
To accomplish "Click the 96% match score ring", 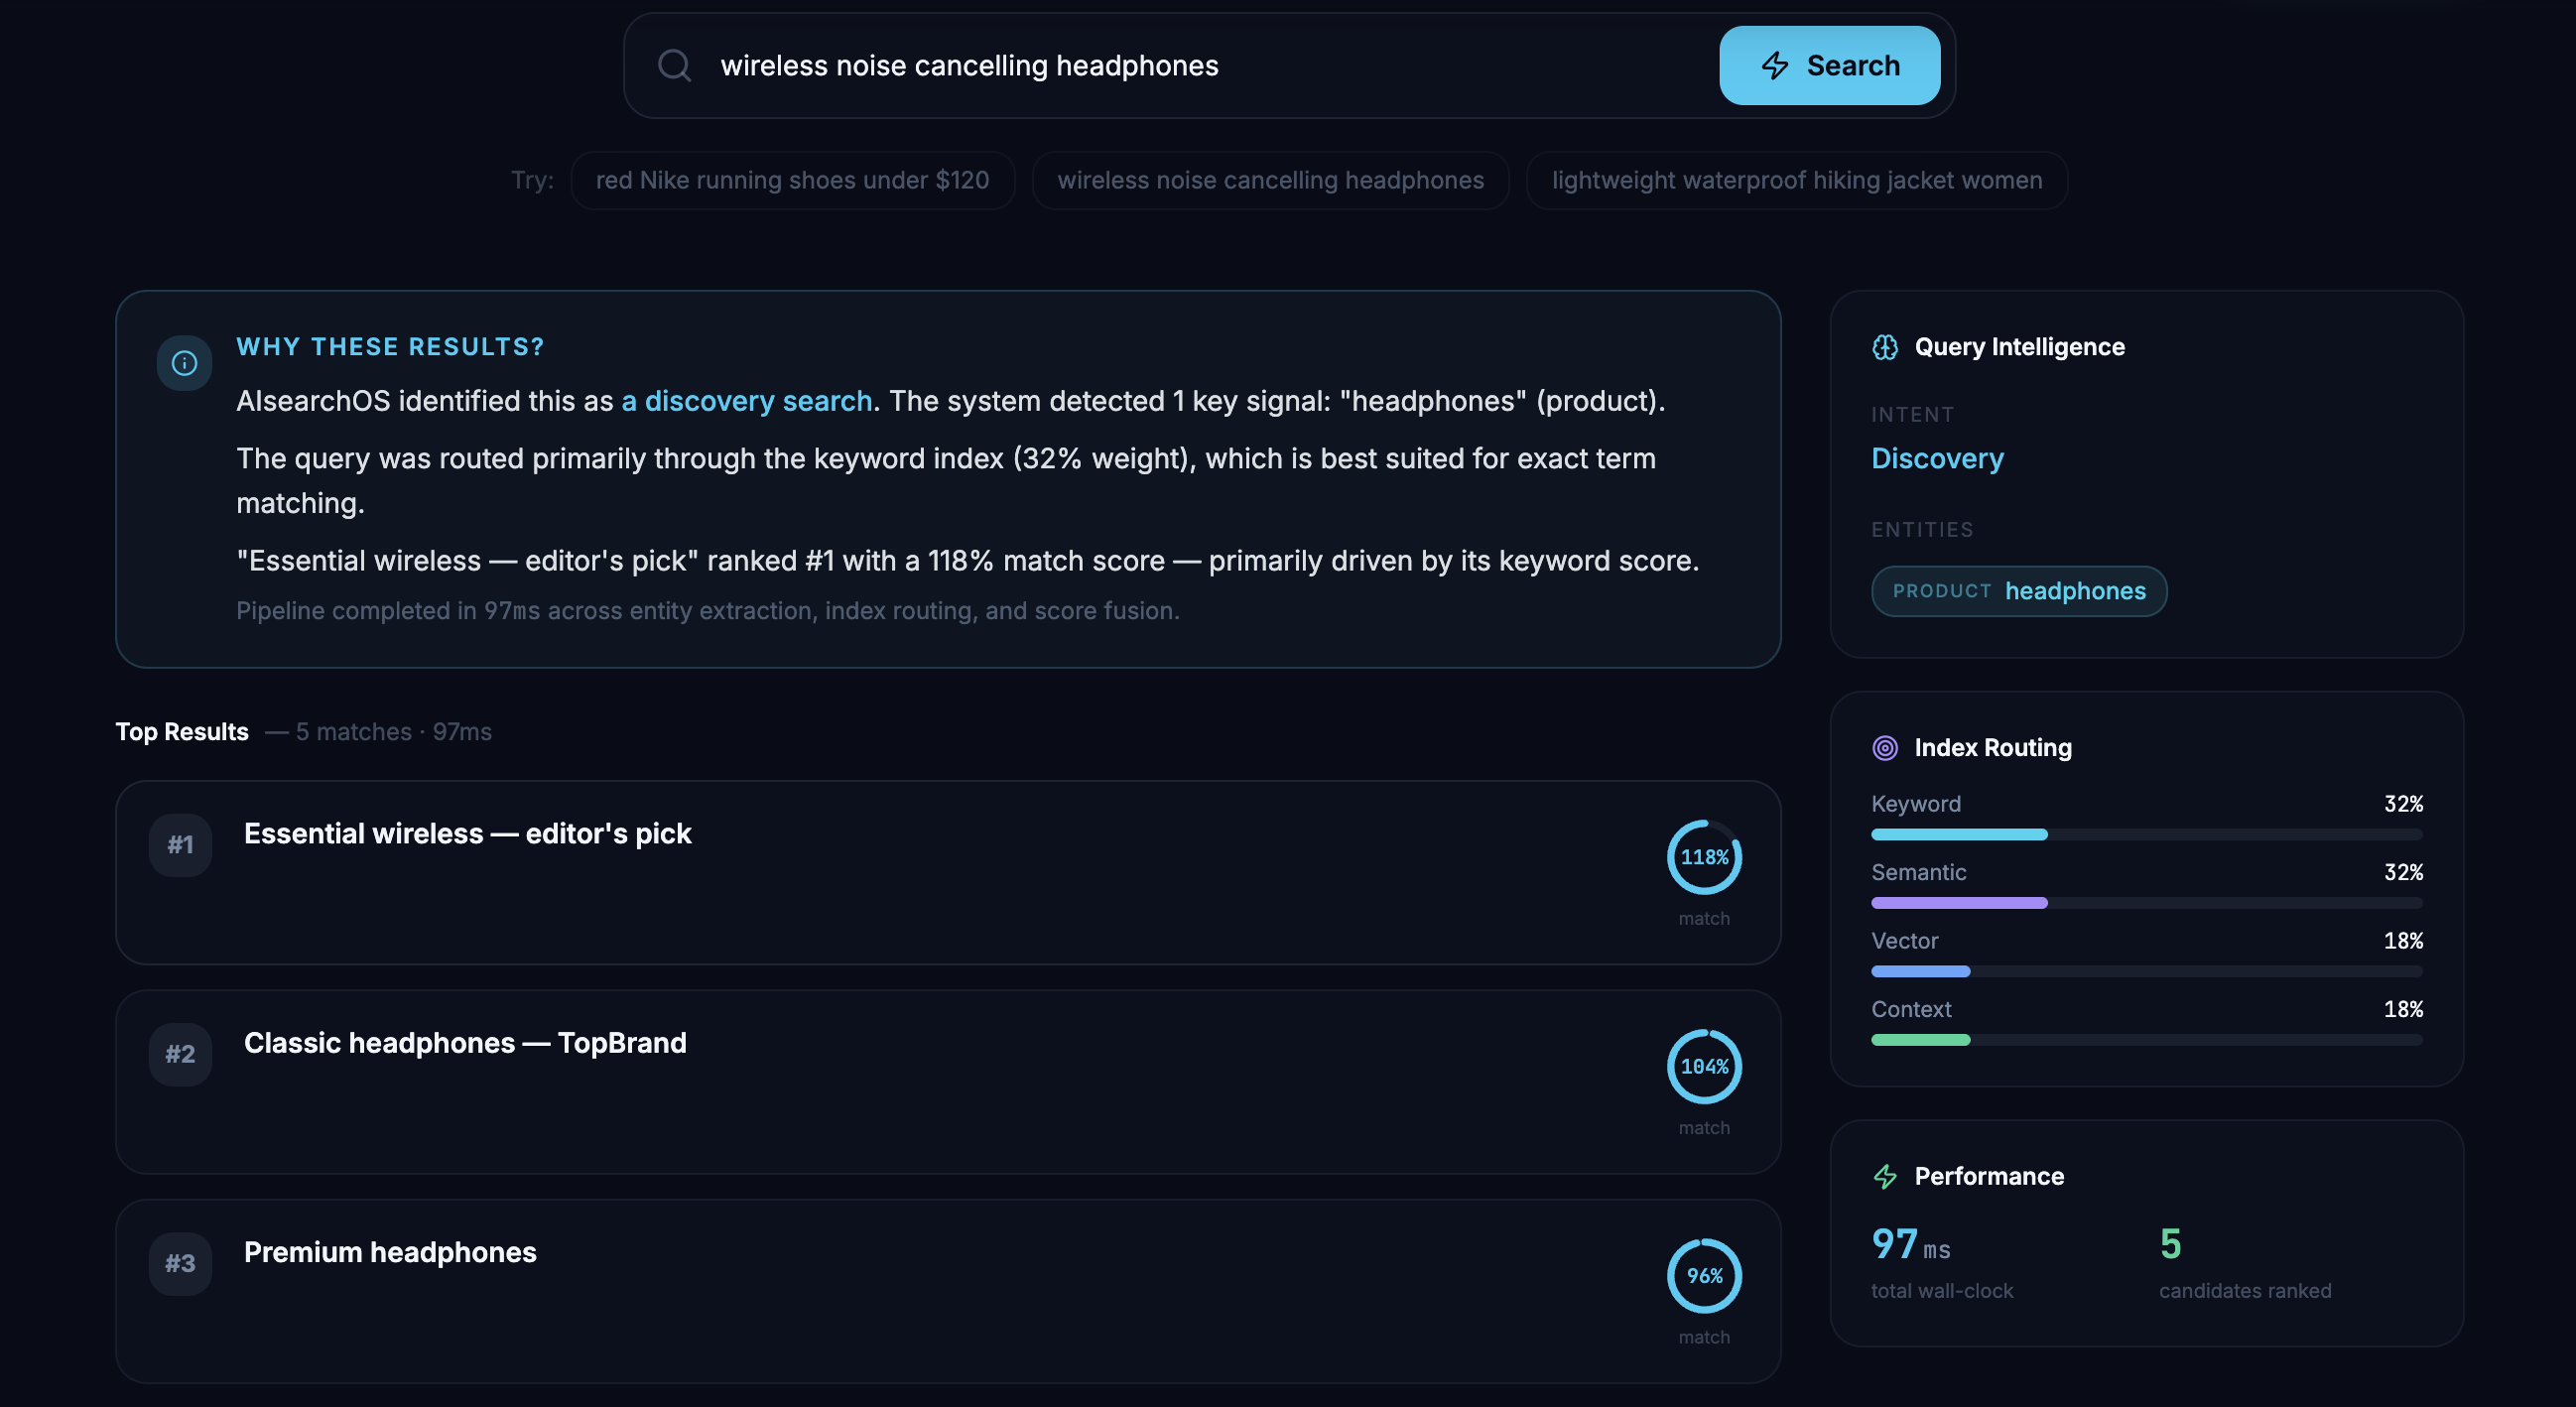I will [x=1704, y=1276].
